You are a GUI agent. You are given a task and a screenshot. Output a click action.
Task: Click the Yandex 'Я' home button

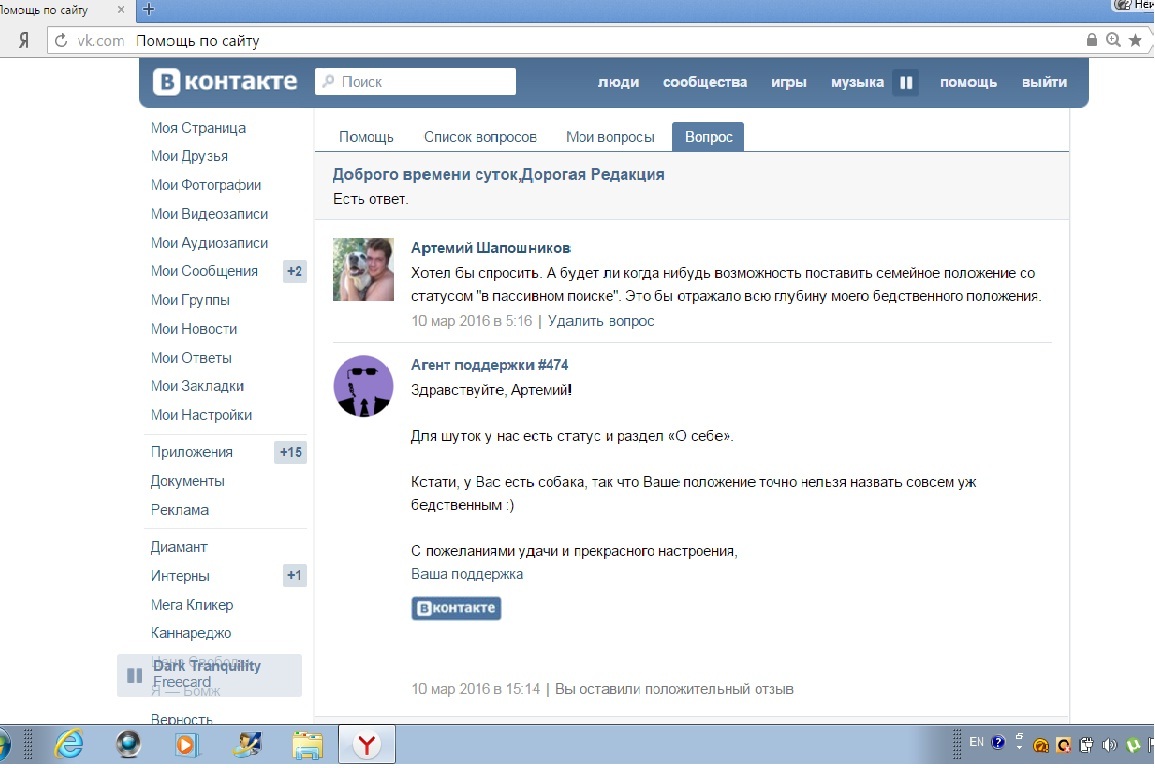(22, 41)
